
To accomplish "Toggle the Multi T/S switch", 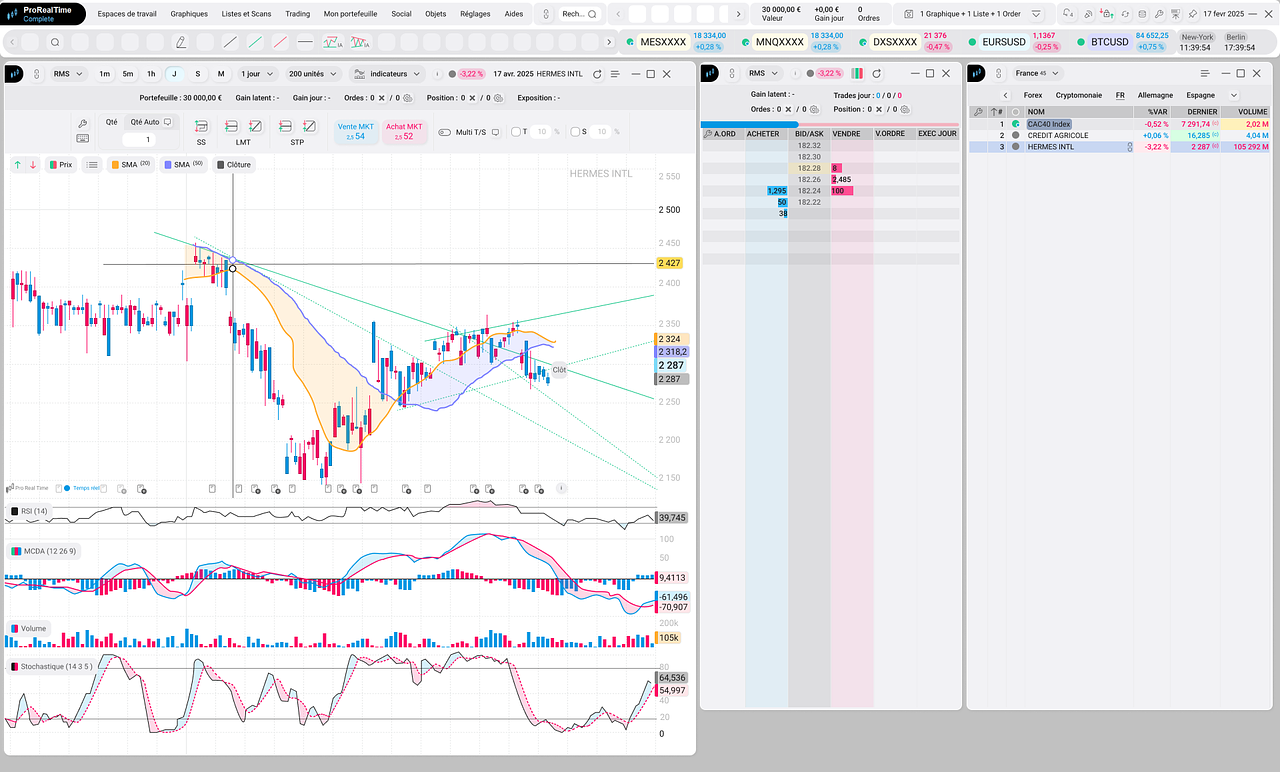I will (x=444, y=132).
